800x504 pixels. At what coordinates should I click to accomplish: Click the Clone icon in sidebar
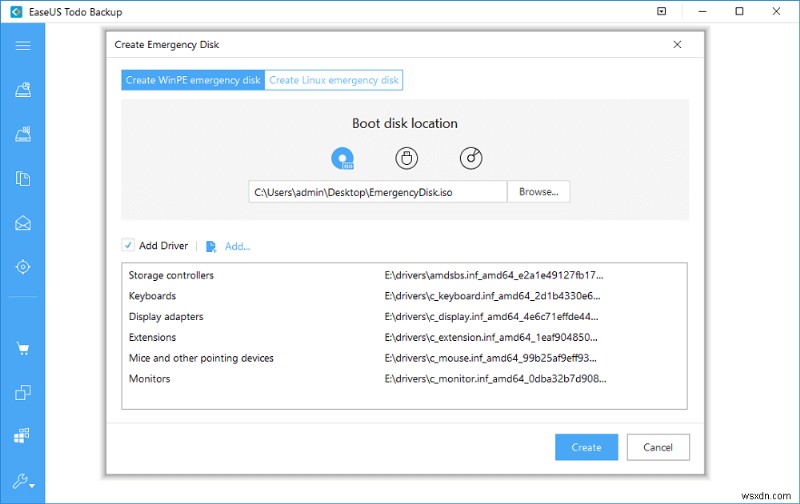click(23, 392)
